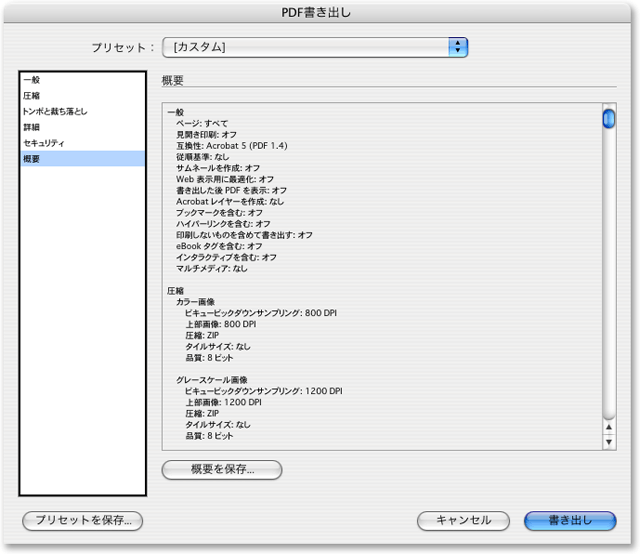Viewport: 640px width, 554px height.
Task: Click the PDF書き出し title bar
Action: point(320,12)
